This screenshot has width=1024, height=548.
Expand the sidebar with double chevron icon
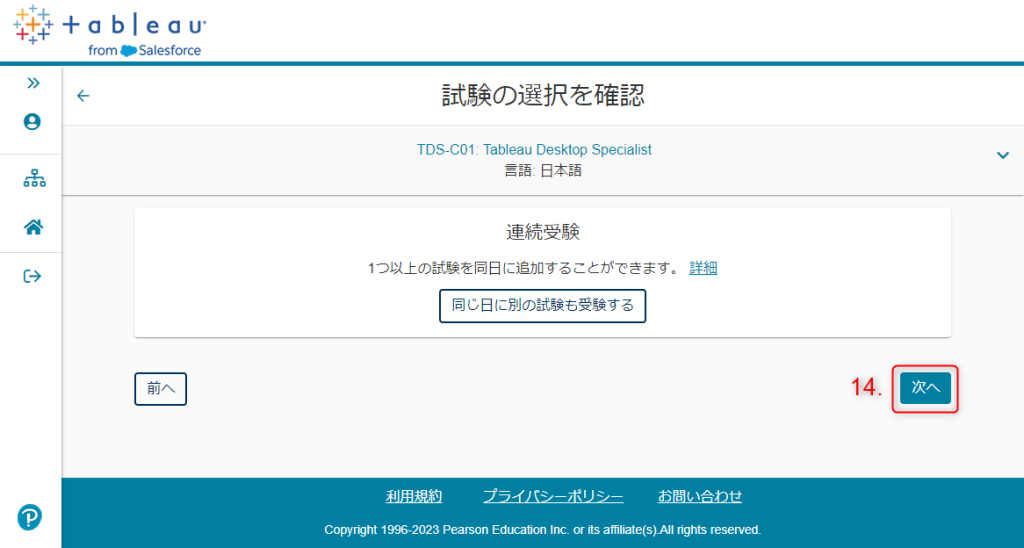33,83
